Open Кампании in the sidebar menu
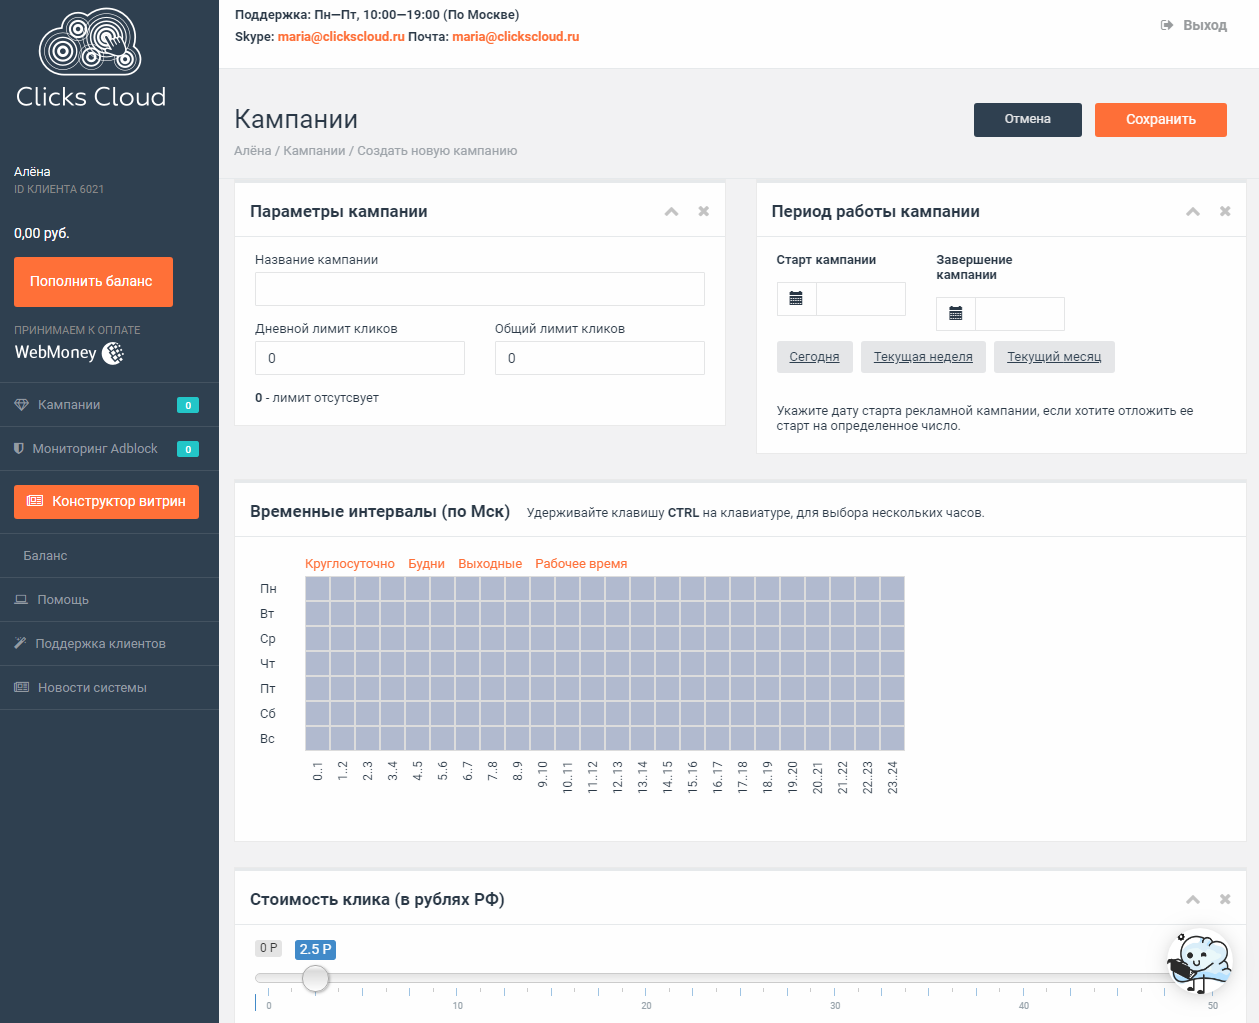Screen dimensions: 1259x1023 69,405
